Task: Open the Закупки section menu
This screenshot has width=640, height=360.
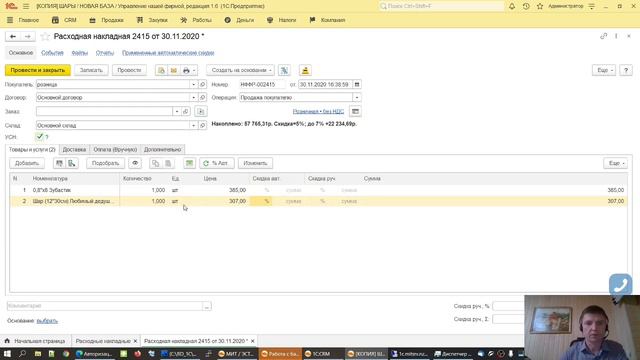Action: (152, 20)
